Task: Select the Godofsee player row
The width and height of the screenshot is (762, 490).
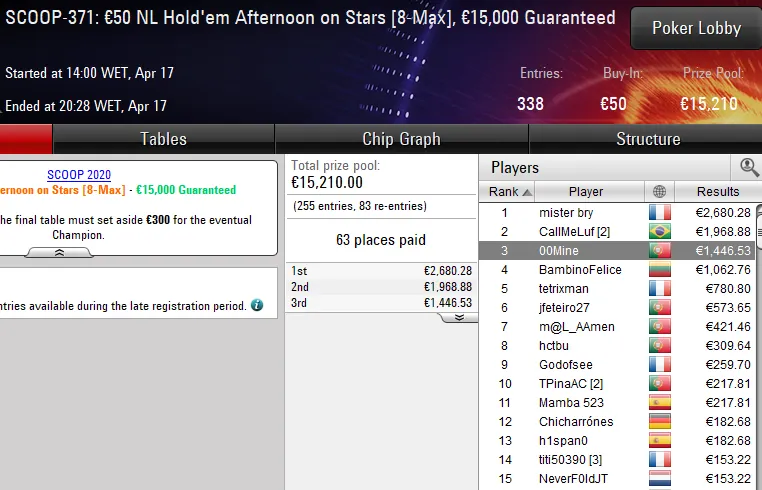Action: pos(565,365)
